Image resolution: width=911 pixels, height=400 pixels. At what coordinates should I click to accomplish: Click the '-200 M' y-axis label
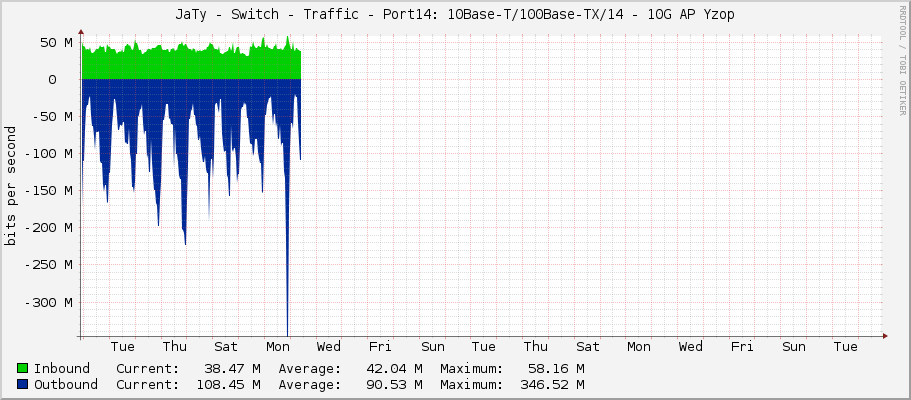click(49, 228)
